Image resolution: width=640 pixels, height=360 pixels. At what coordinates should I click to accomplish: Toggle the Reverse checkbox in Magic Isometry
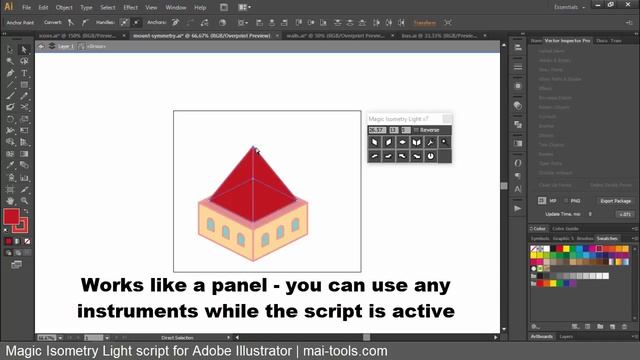416,130
